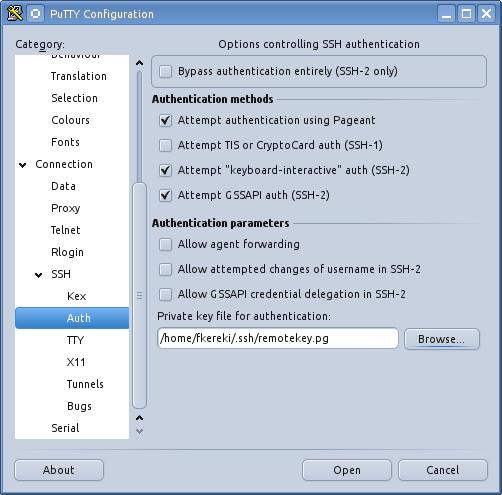
Task: Collapse the SSH tree node arrow
Action: pyautogui.click(x=39, y=275)
